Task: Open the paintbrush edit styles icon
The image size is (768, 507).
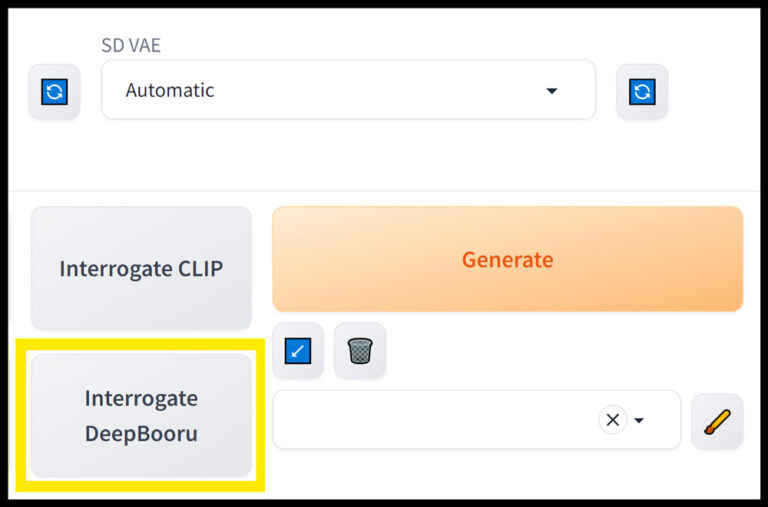Action: 717,421
